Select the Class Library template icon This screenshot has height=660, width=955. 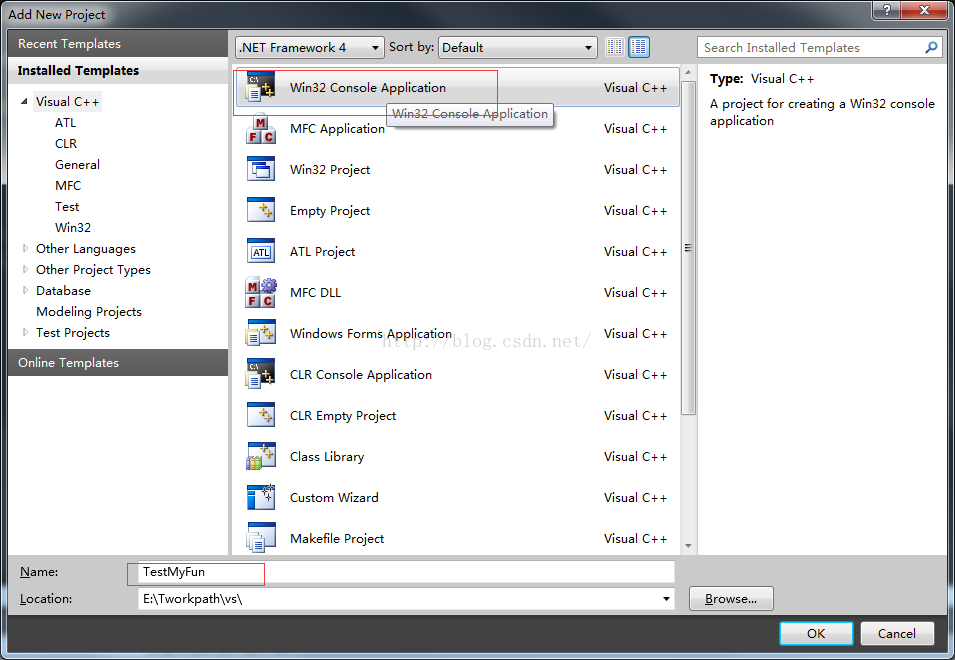(x=261, y=457)
